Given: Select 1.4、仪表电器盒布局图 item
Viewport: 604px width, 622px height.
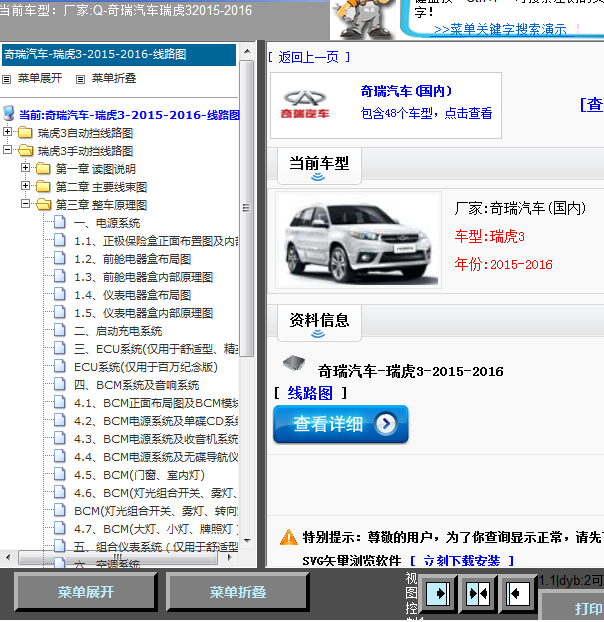Looking at the screenshot, I should pyautogui.click(x=132, y=295).
